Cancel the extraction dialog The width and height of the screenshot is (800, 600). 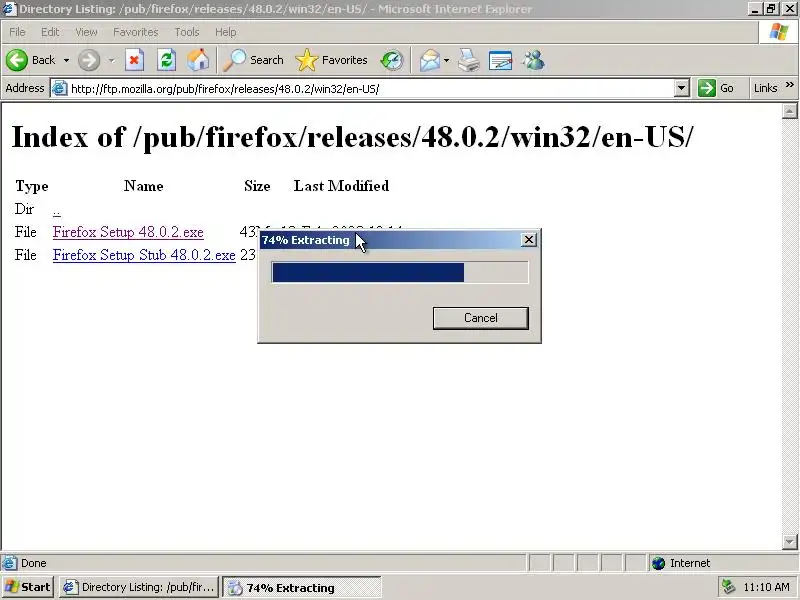click(x=481, y=318)
